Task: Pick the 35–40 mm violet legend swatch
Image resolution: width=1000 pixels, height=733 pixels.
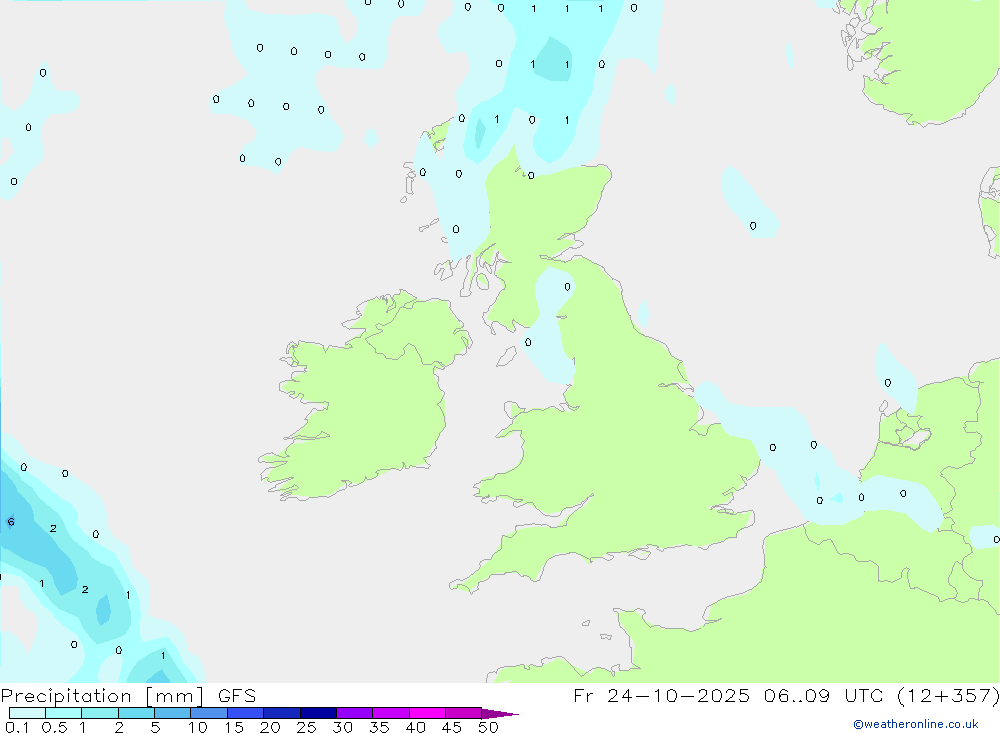Action: (x=390, y=713)
